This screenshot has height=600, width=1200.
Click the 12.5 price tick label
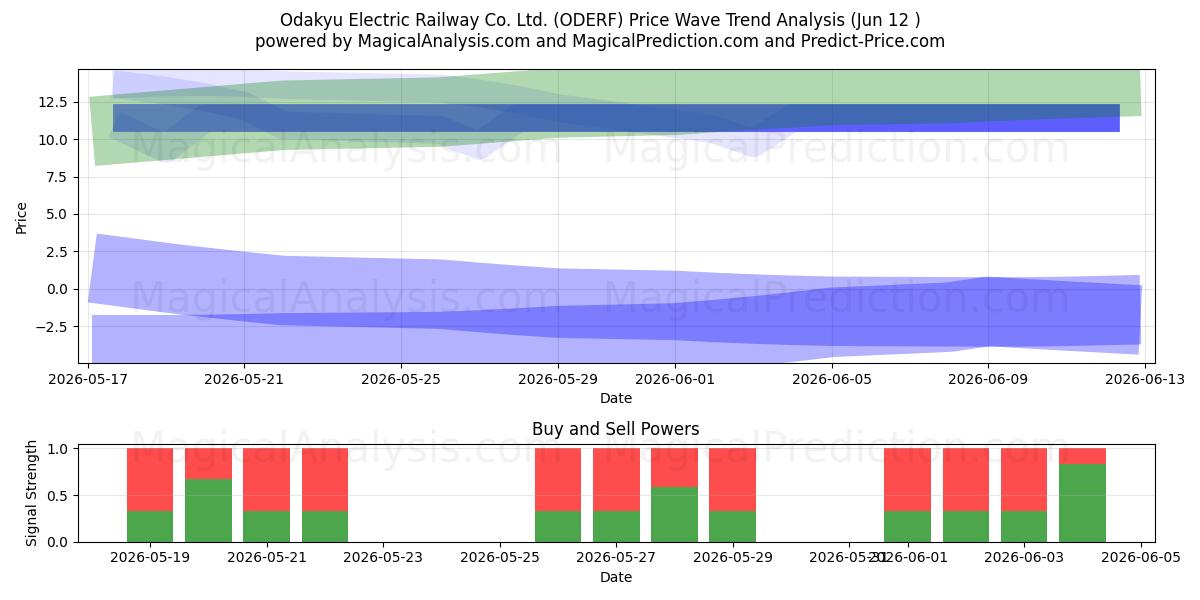pos(52,102)
